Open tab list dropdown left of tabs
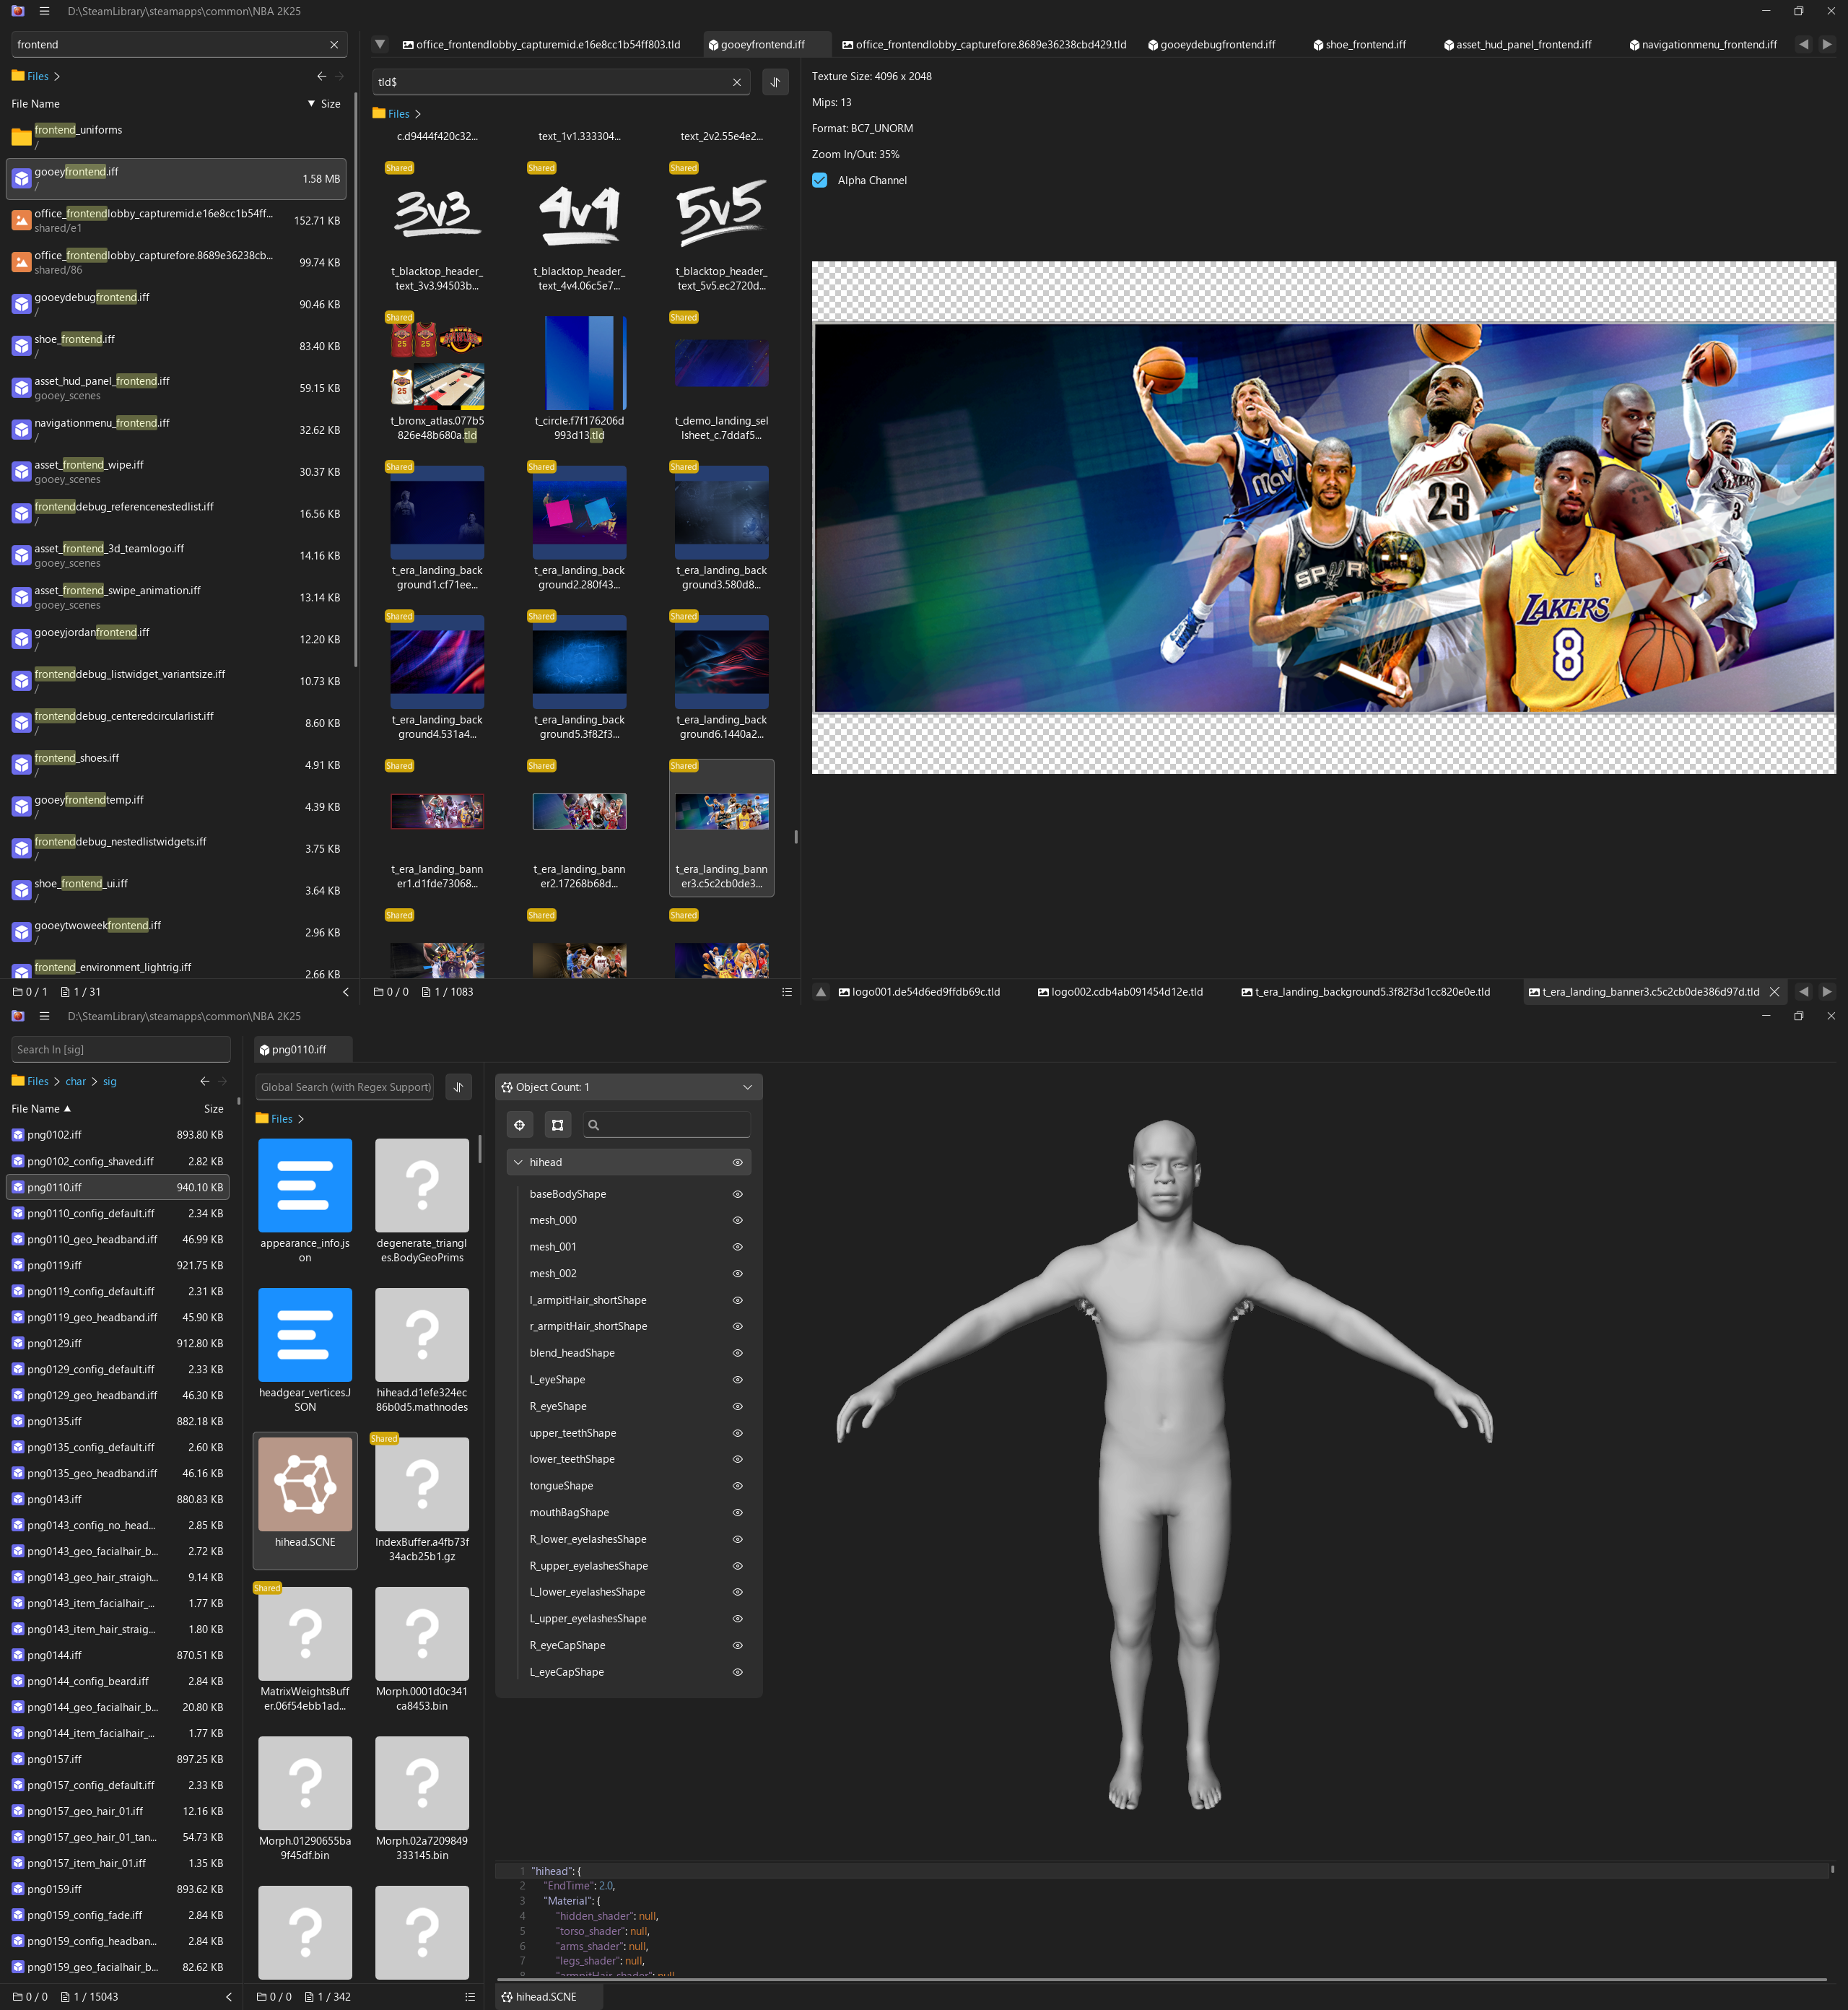The height and width of the screenshot is (2010, 1848). coord(380,45)
